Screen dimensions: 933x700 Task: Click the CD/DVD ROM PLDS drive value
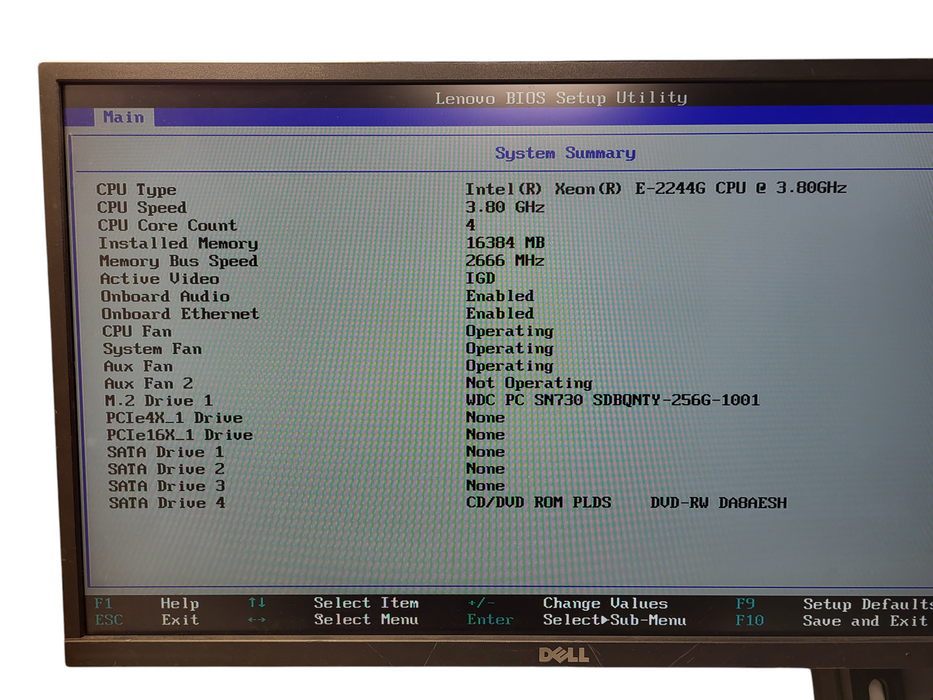[626, 503]
